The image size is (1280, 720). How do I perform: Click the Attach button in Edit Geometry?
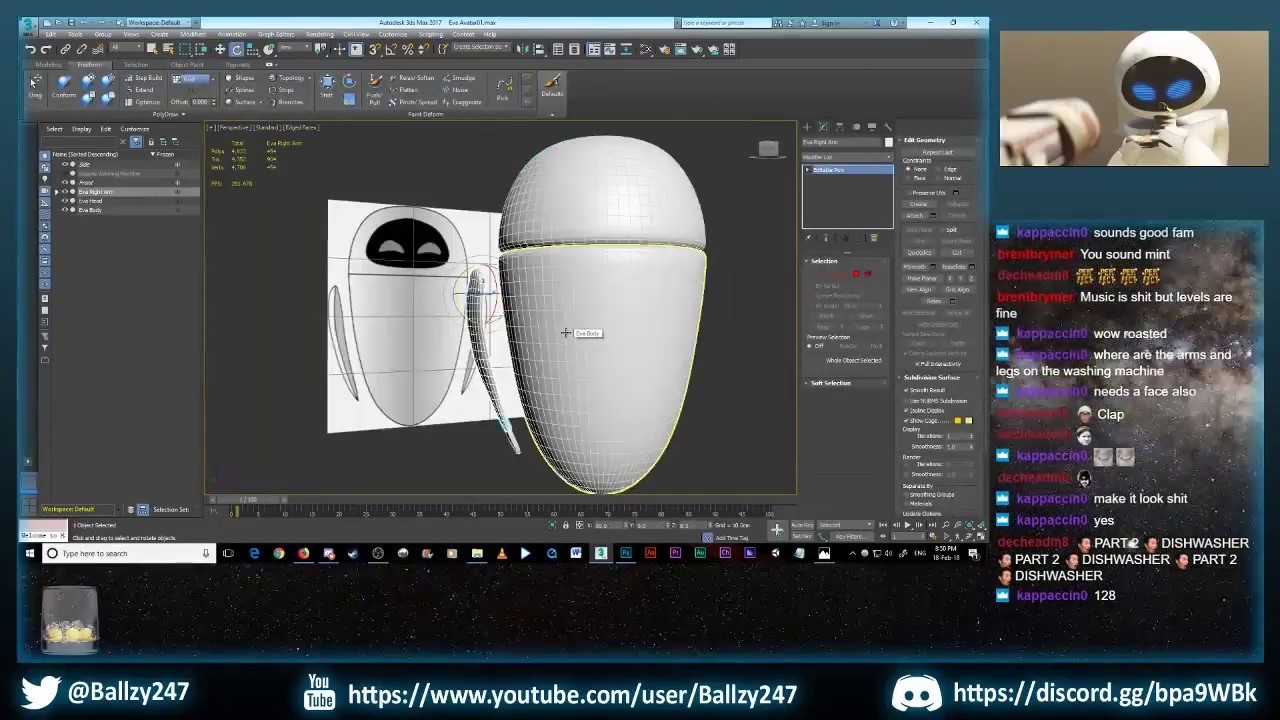coord(917,216)
